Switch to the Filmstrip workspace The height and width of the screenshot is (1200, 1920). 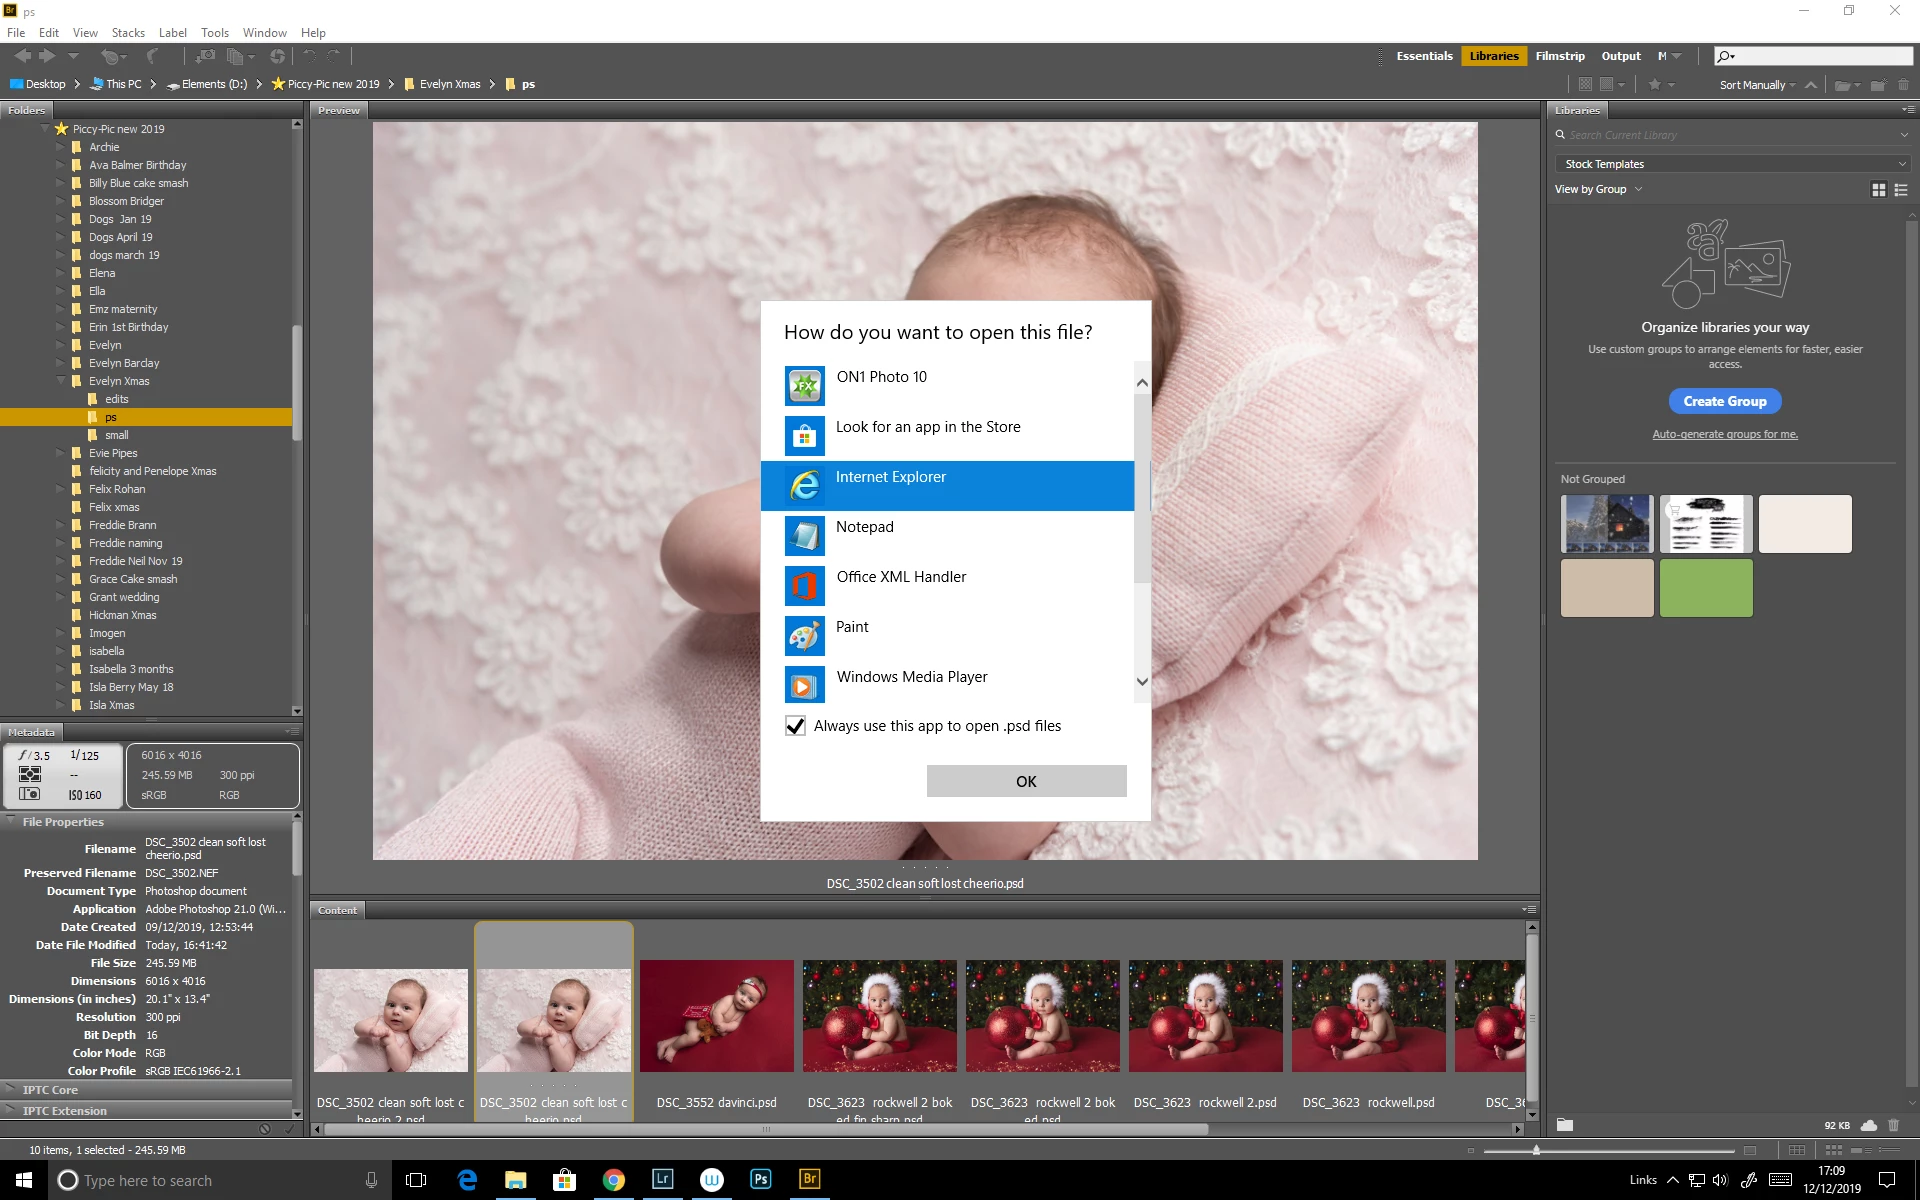(x=1559, y=56)
